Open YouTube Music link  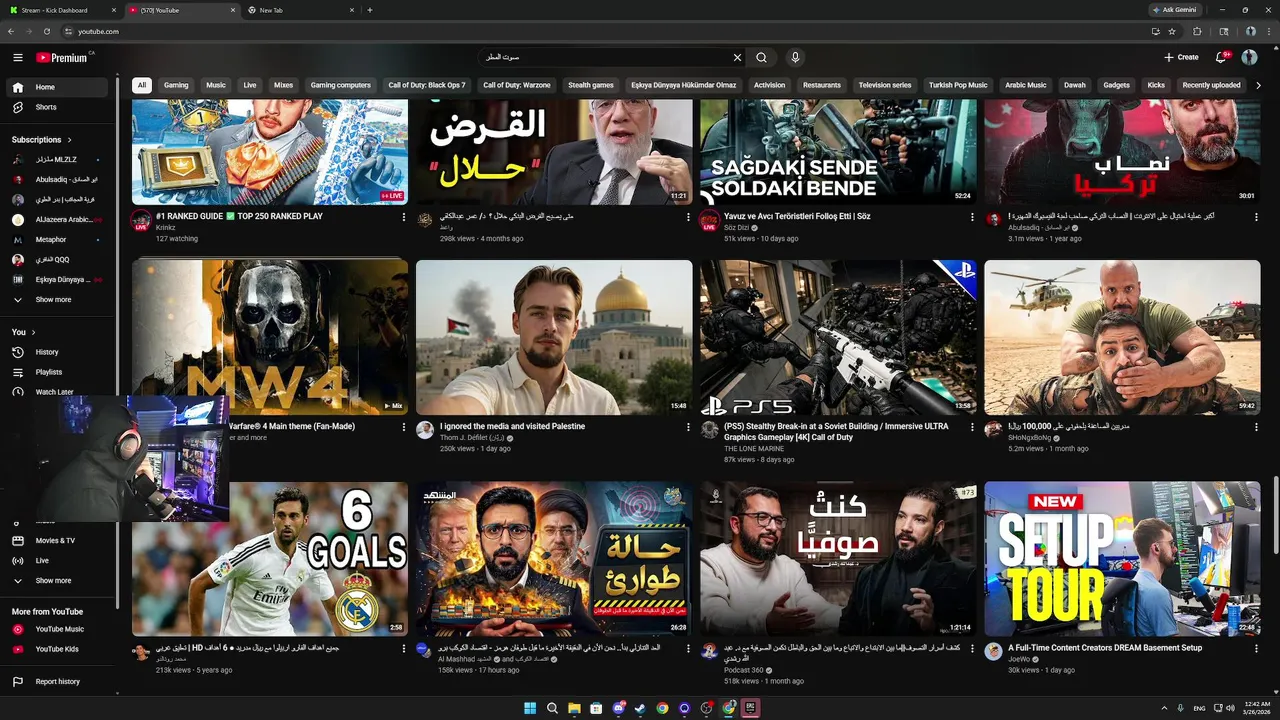(58, 629)
